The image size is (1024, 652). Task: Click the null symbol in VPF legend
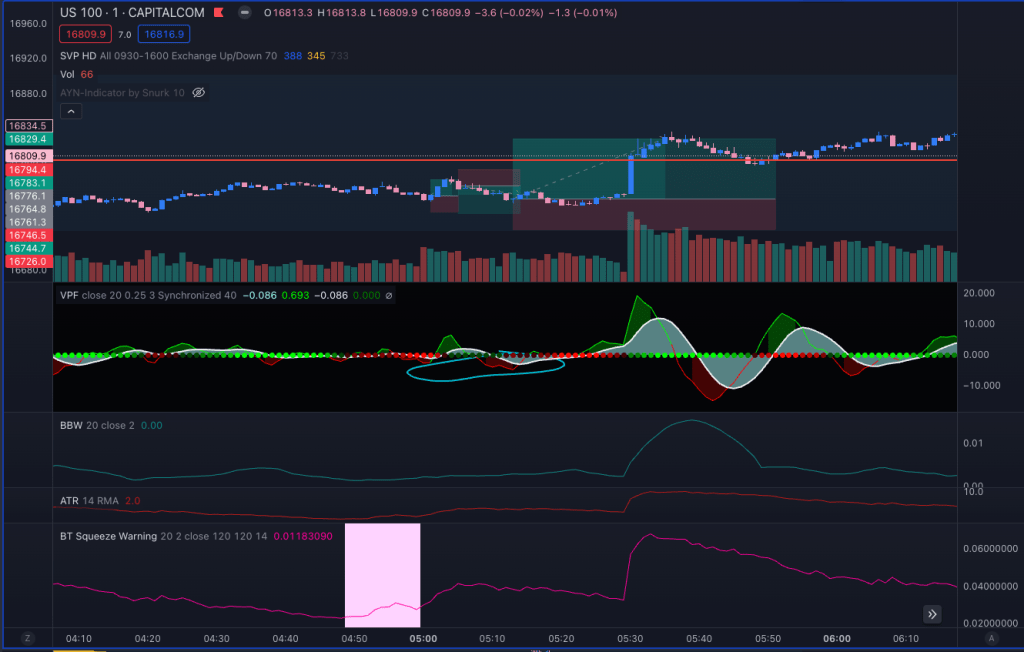389,296
